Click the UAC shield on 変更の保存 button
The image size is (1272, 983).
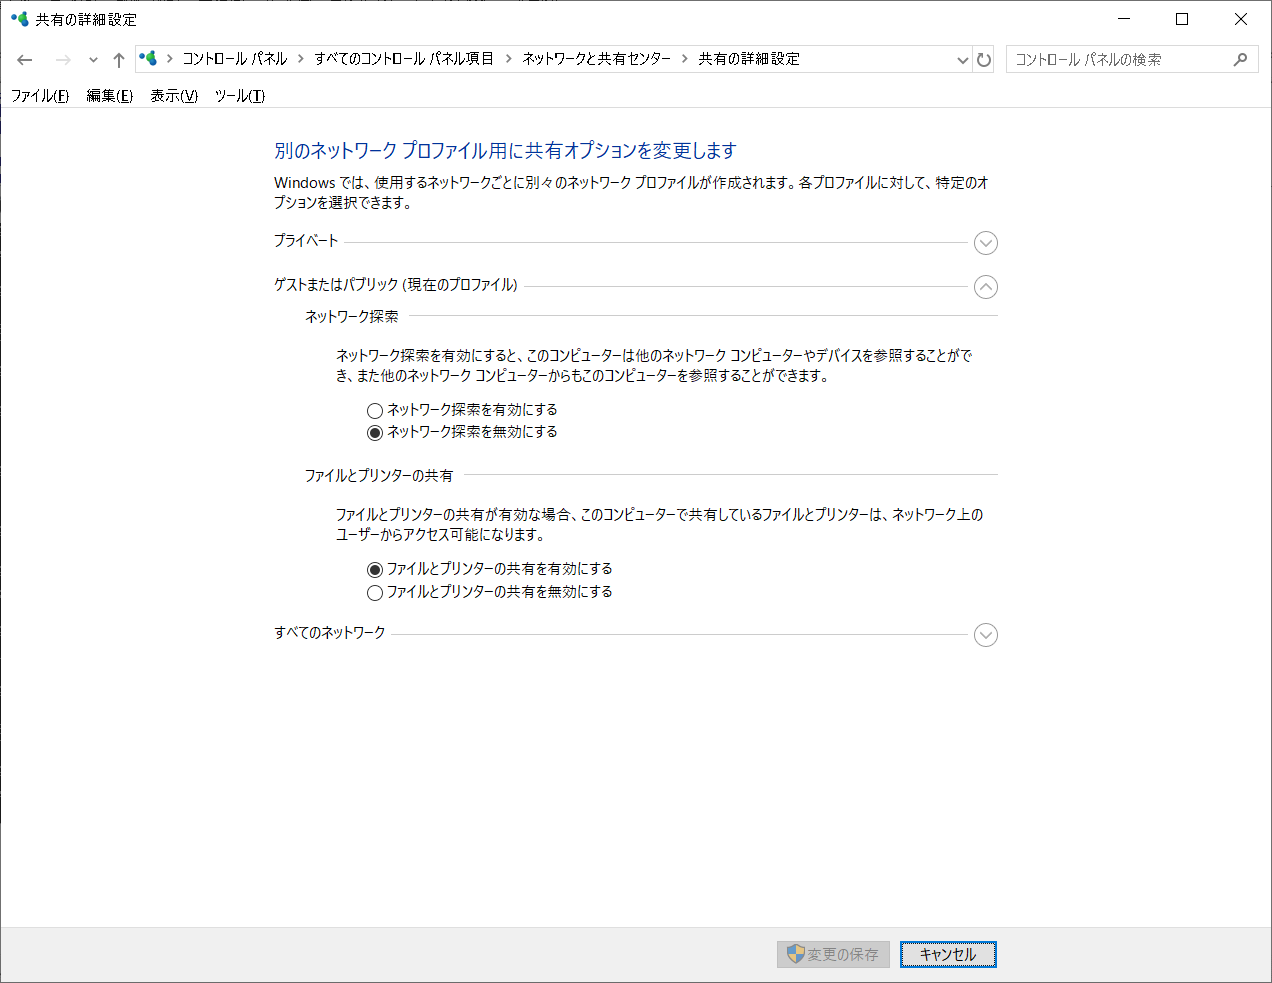click(x=797, y=954)
